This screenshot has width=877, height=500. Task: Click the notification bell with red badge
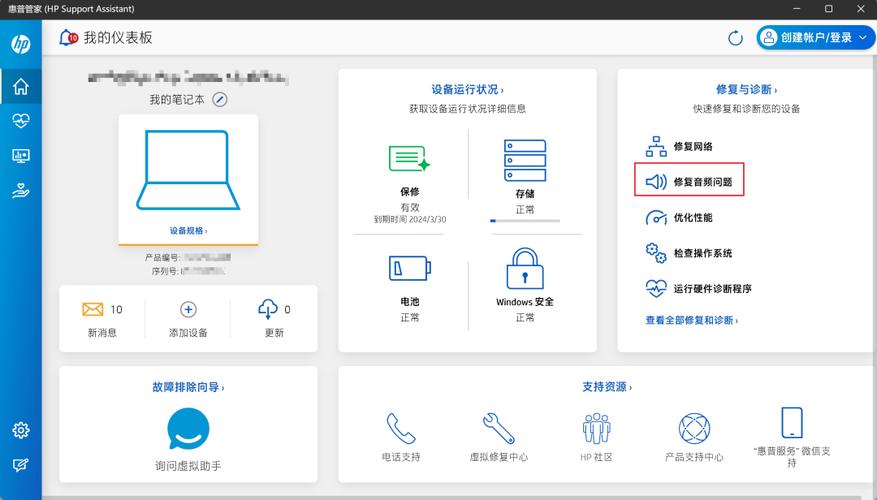pyautogui.click(x=68, y=38)
